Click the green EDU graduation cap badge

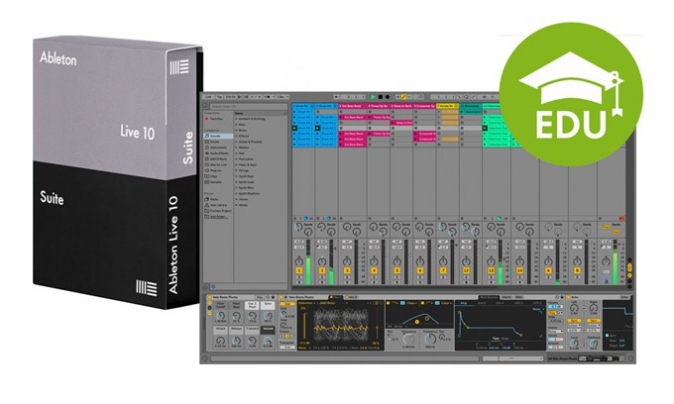[571, 95]
